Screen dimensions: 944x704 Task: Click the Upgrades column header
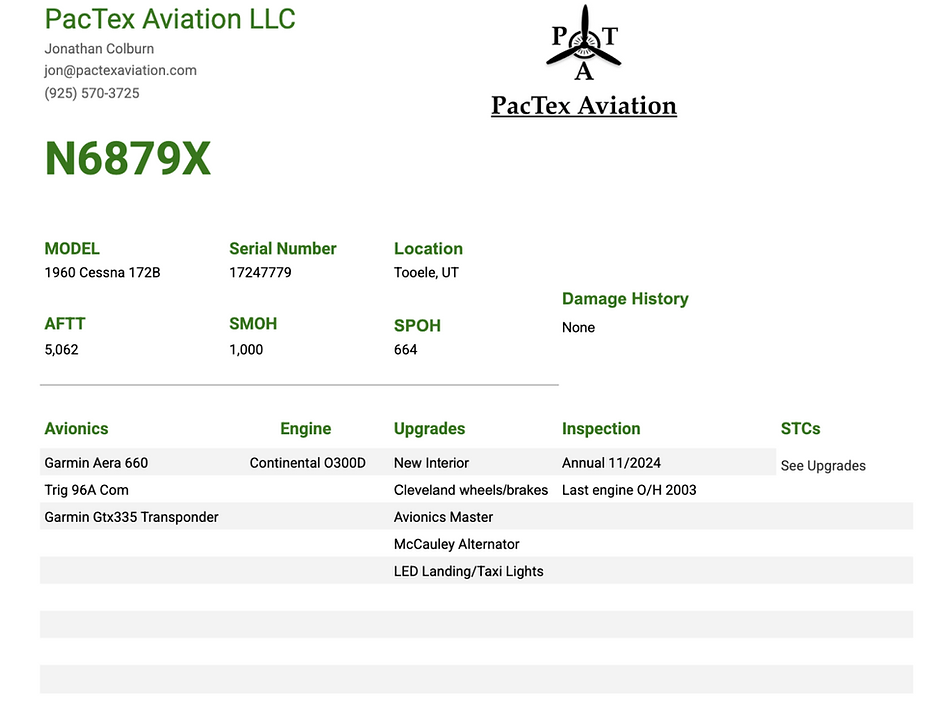[x=429, y=429]
